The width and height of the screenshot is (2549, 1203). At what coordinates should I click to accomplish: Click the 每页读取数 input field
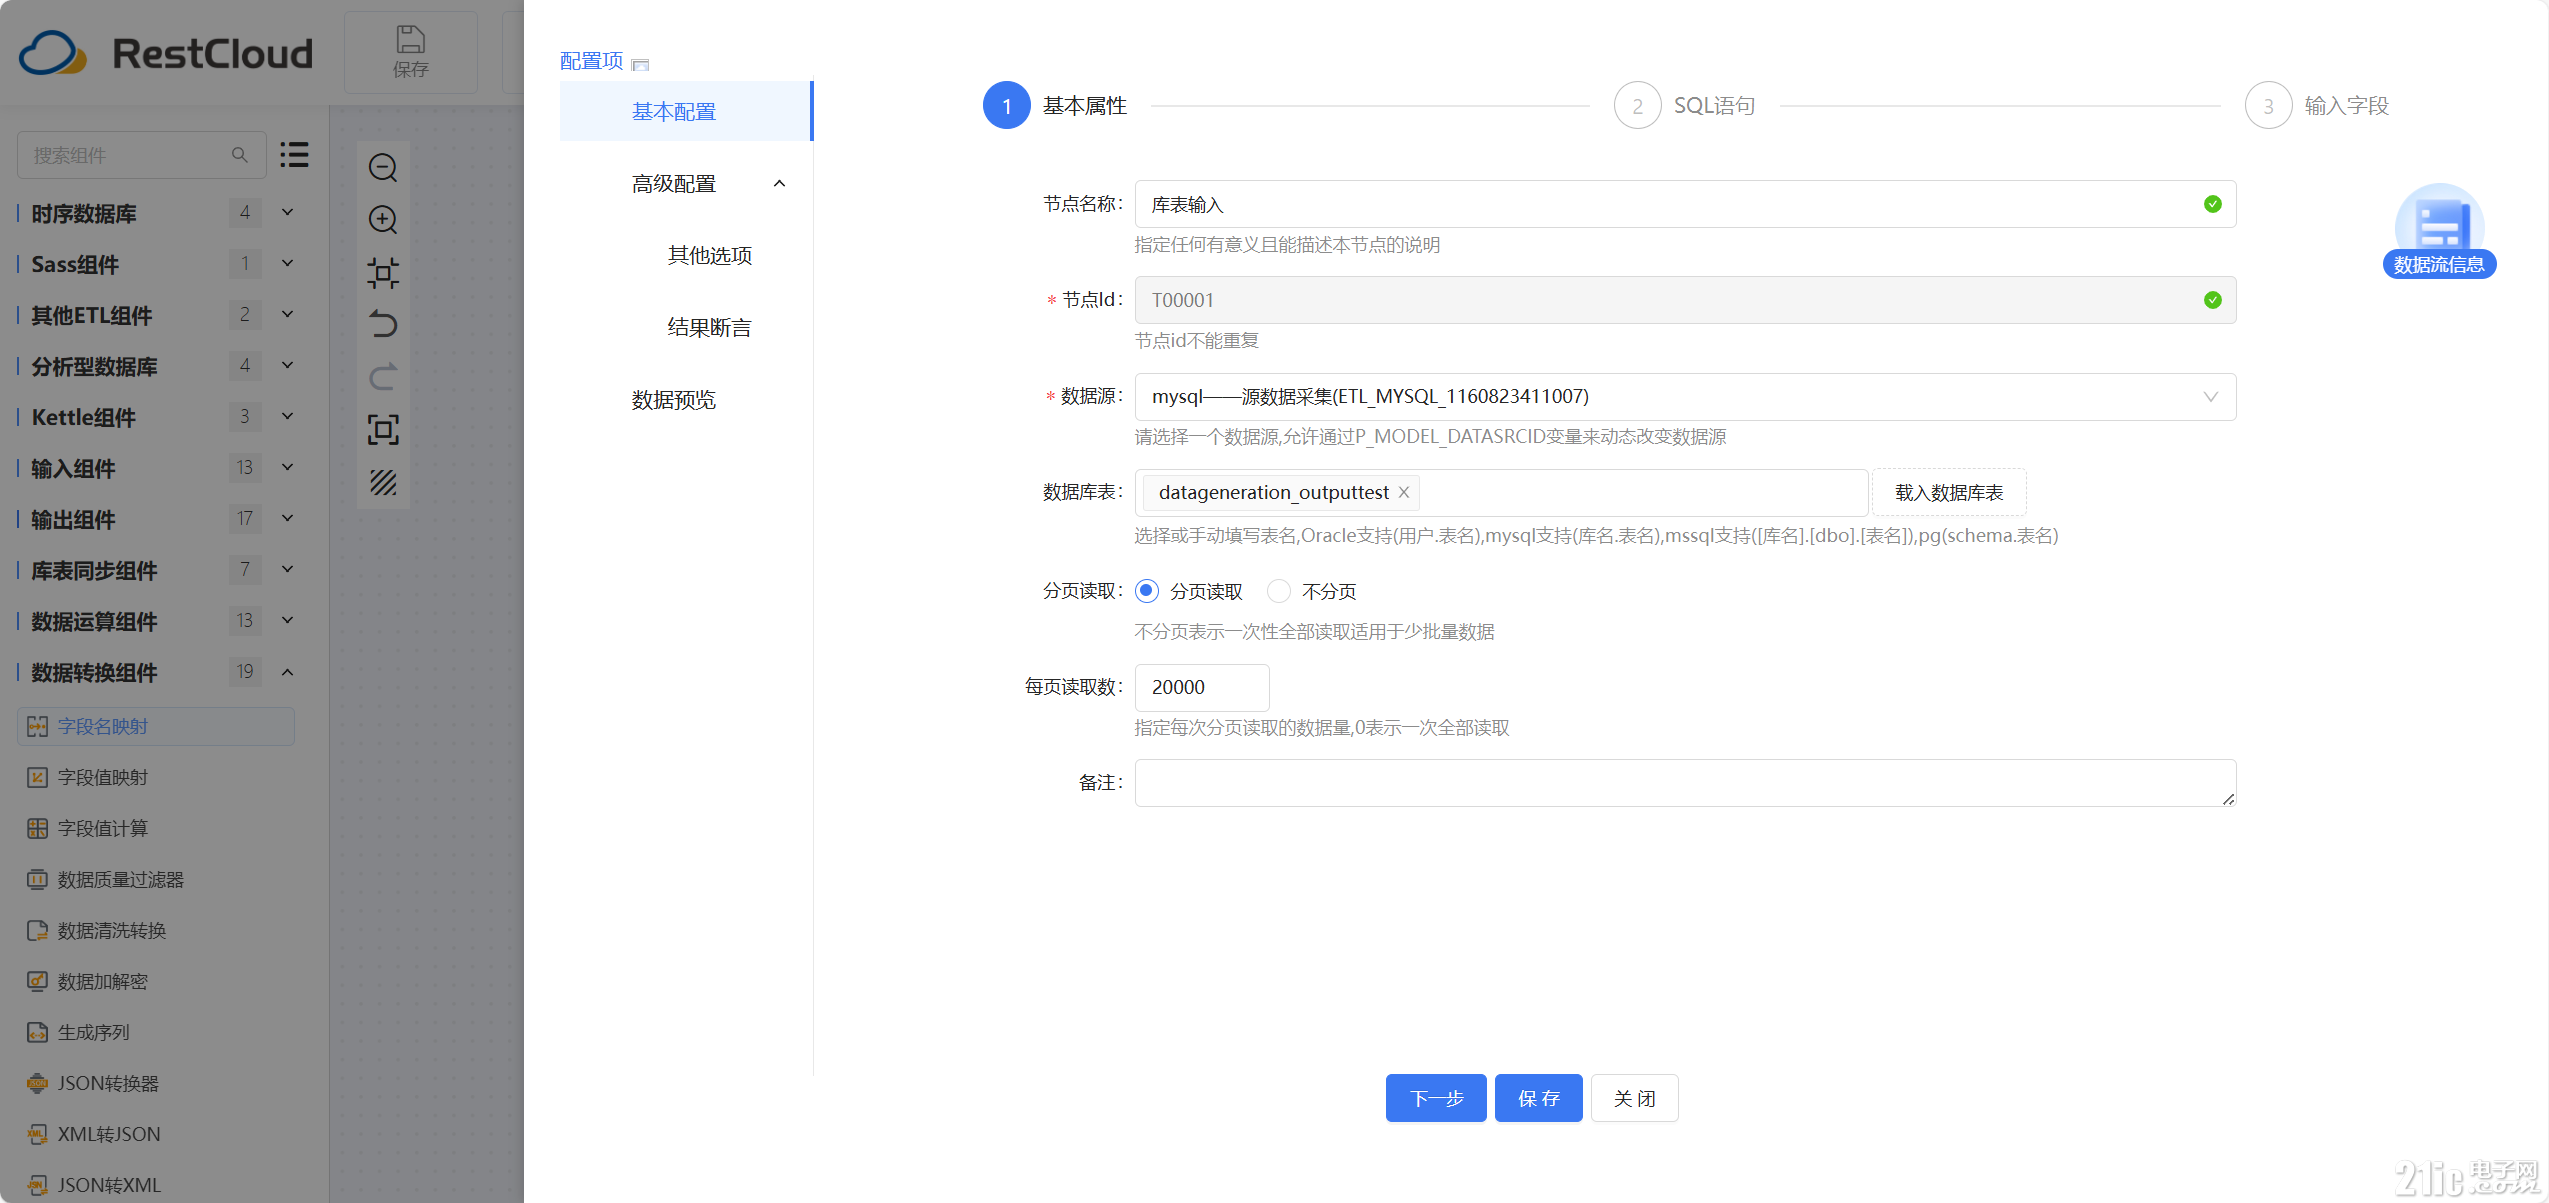coord(1202,687)
